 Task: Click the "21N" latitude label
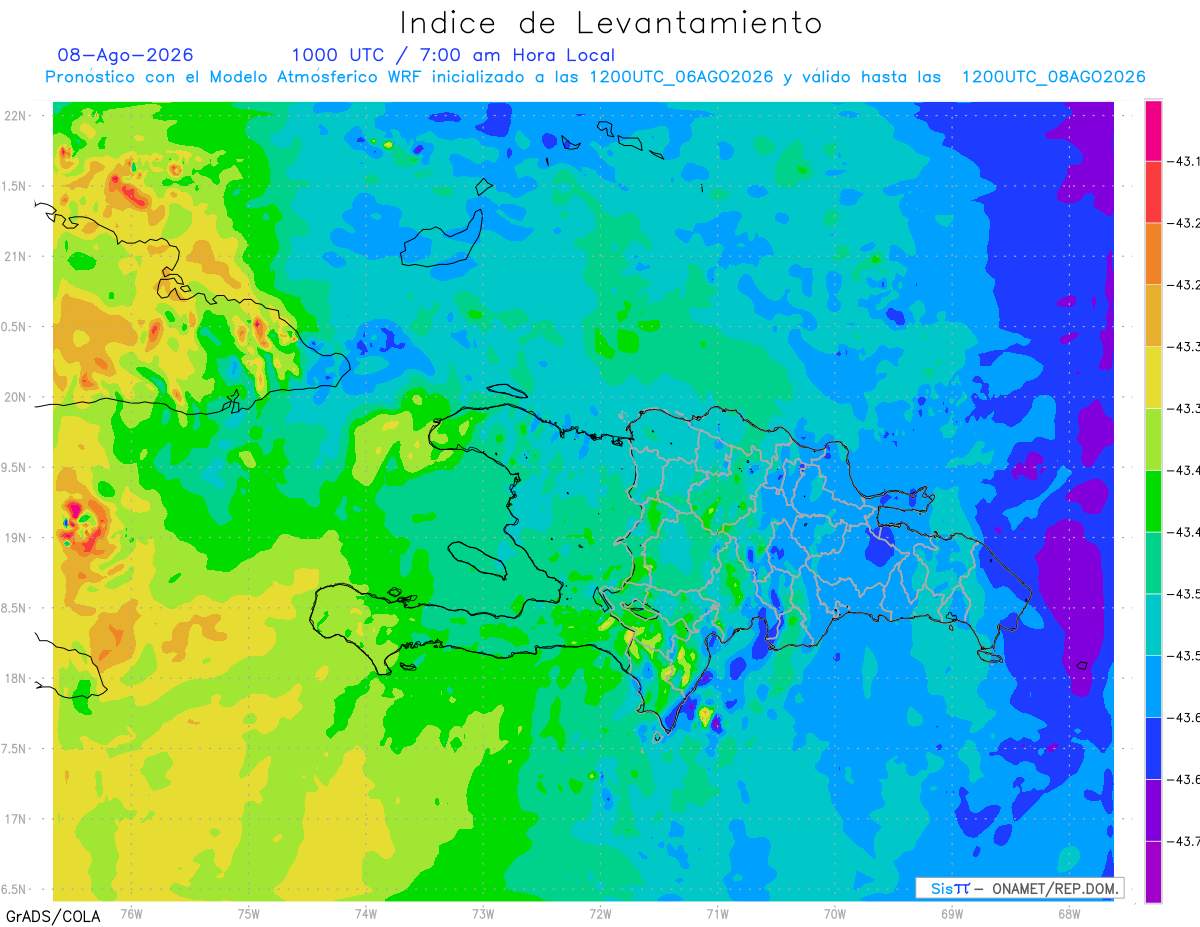pyautogui.click(x=17, y=256)
